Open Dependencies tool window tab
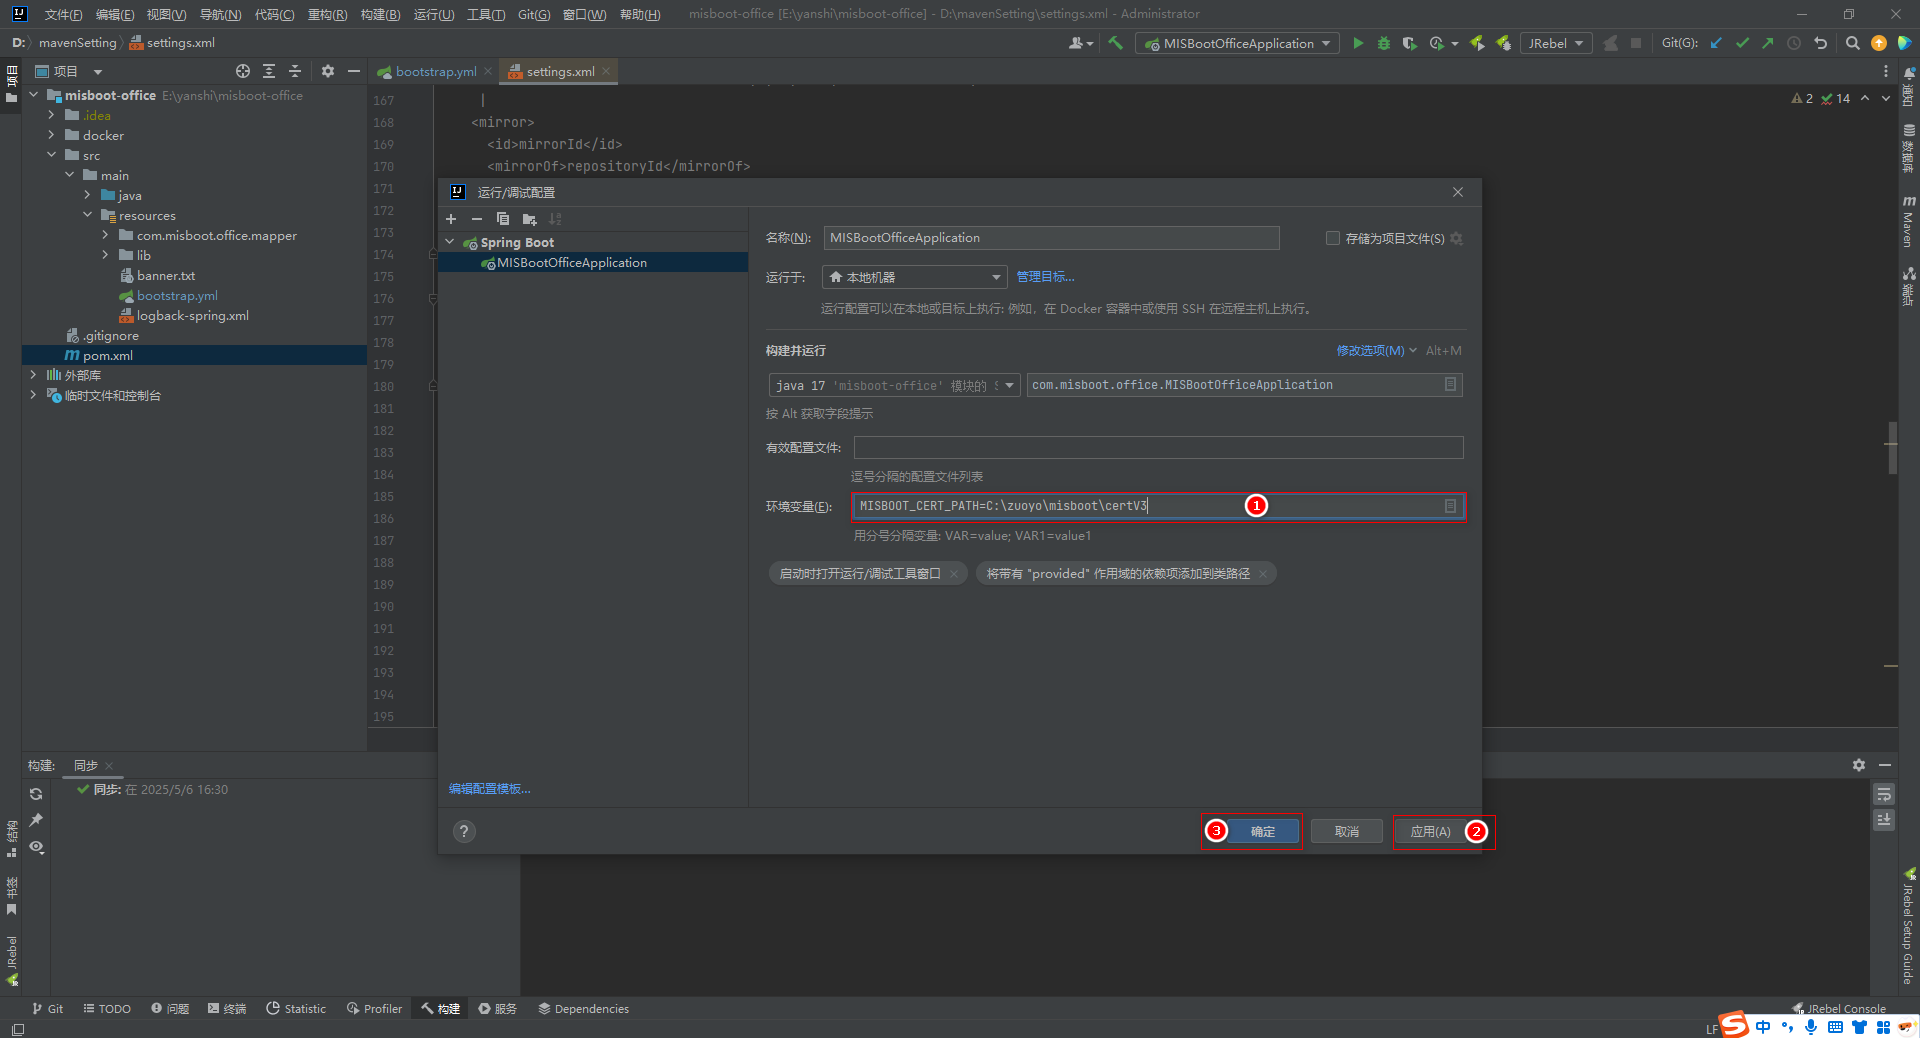The height and width of the screenshot is (1038, 1920). pyautogui.click(x=584, y=1008)
